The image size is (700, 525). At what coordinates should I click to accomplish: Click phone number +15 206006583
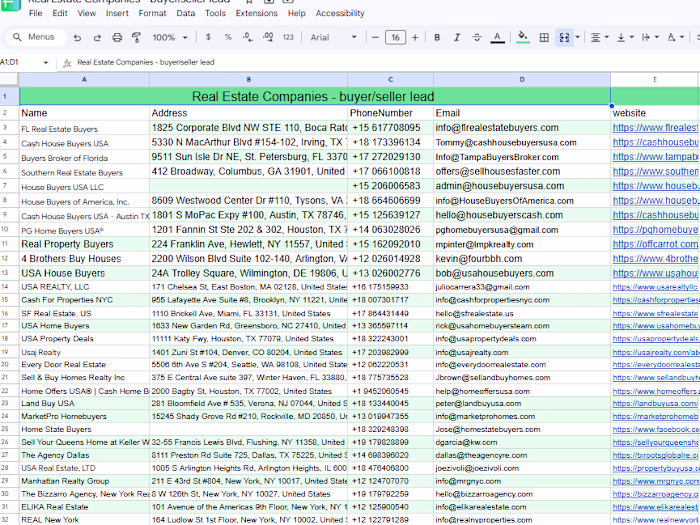386,186
